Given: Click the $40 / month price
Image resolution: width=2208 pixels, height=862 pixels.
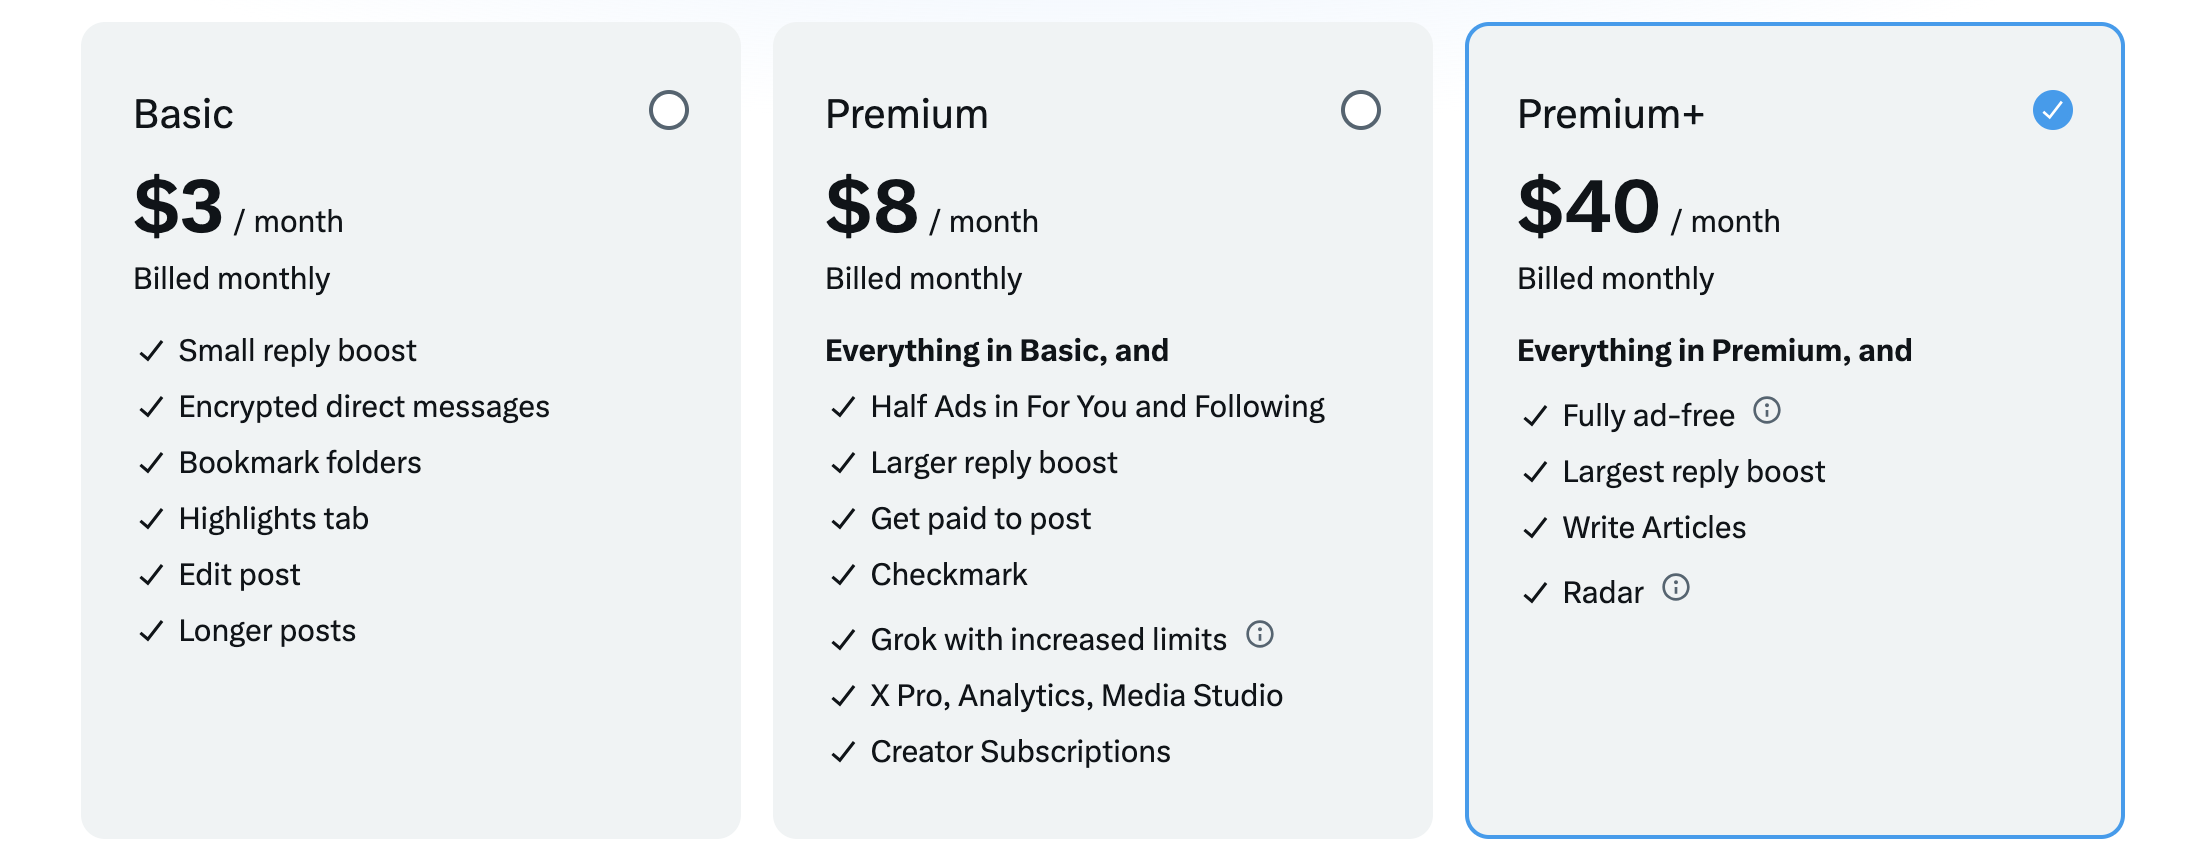Looking at the screenshot, I should 1647,207.
